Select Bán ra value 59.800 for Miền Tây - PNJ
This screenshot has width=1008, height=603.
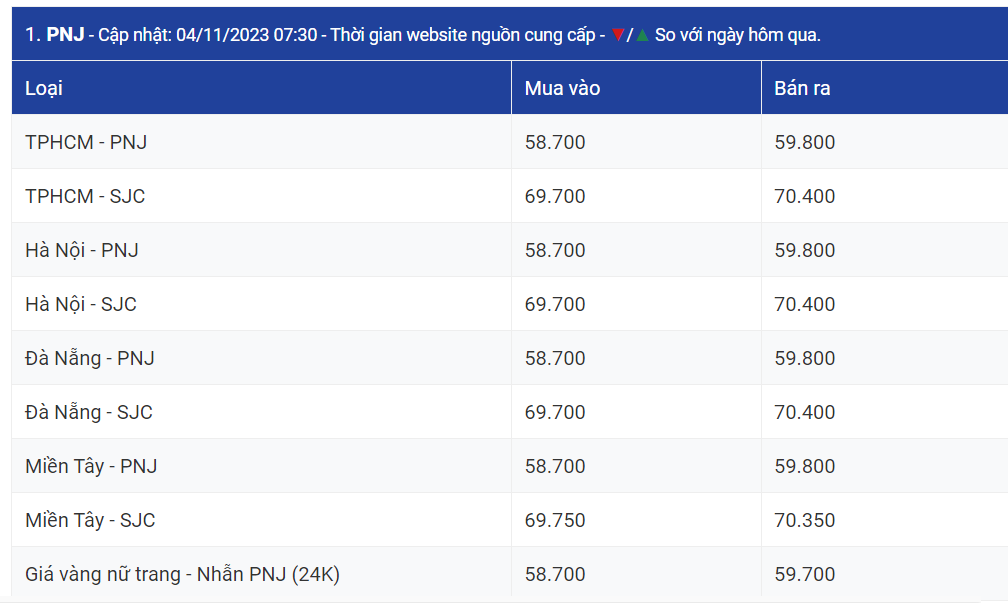(x=805, y=466)
